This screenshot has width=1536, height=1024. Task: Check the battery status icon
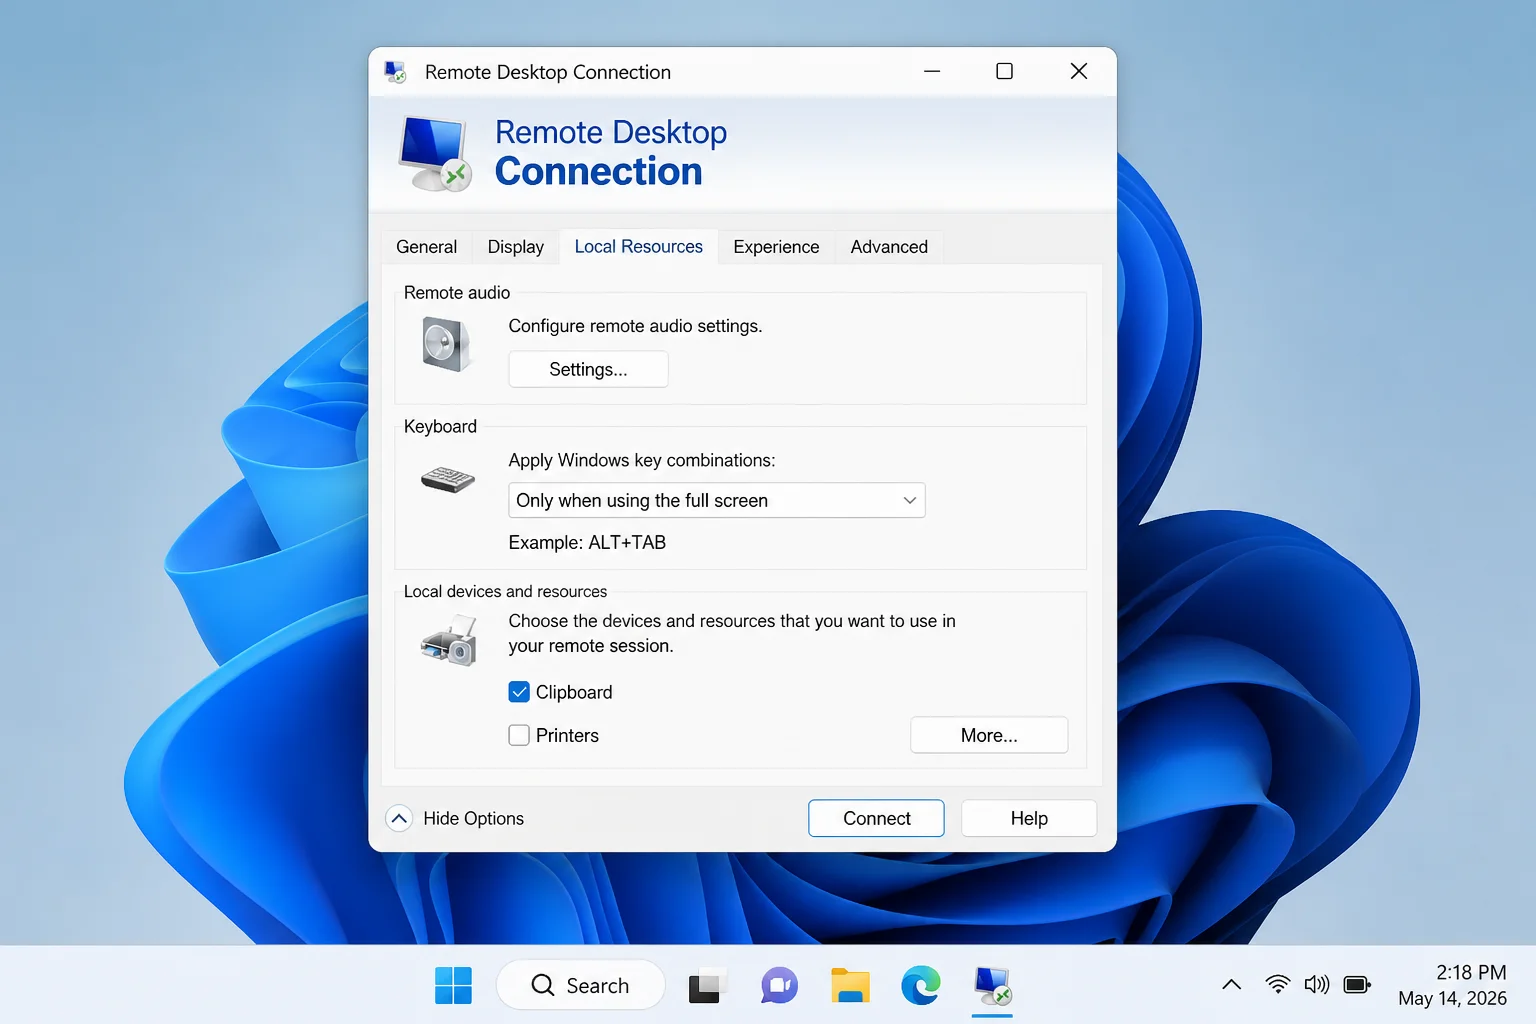click(1357, 985)
